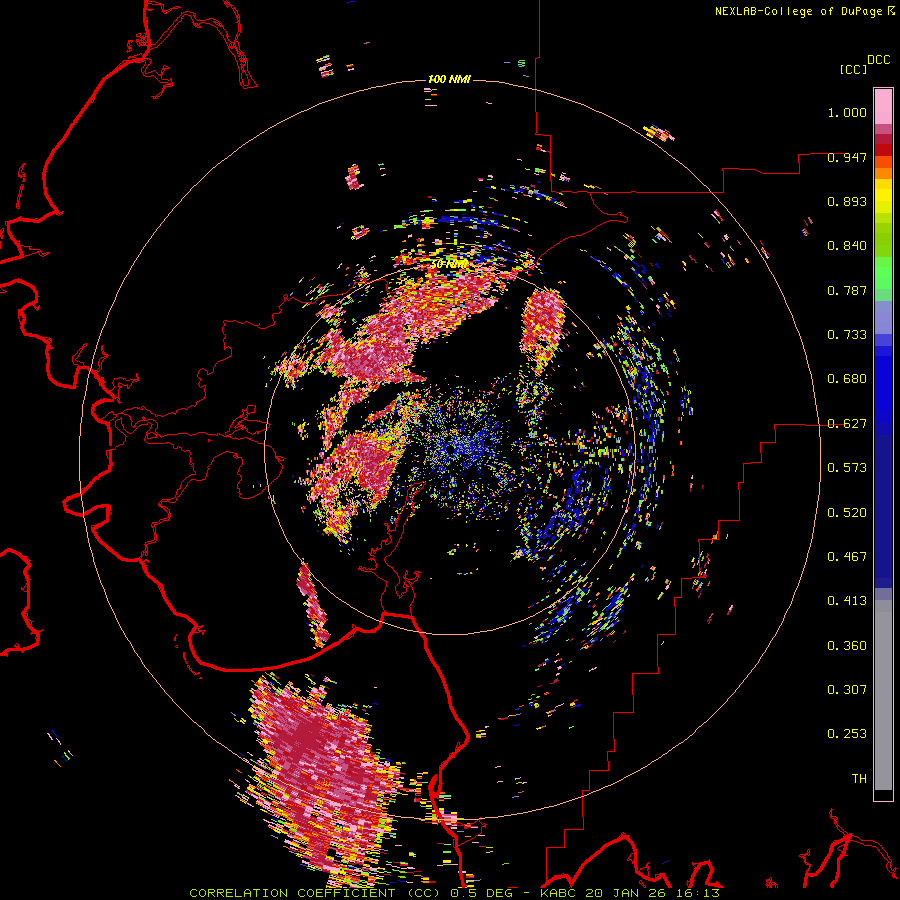
Task: Click the TH threshold label on legend
Action: (x=859, y=779)
